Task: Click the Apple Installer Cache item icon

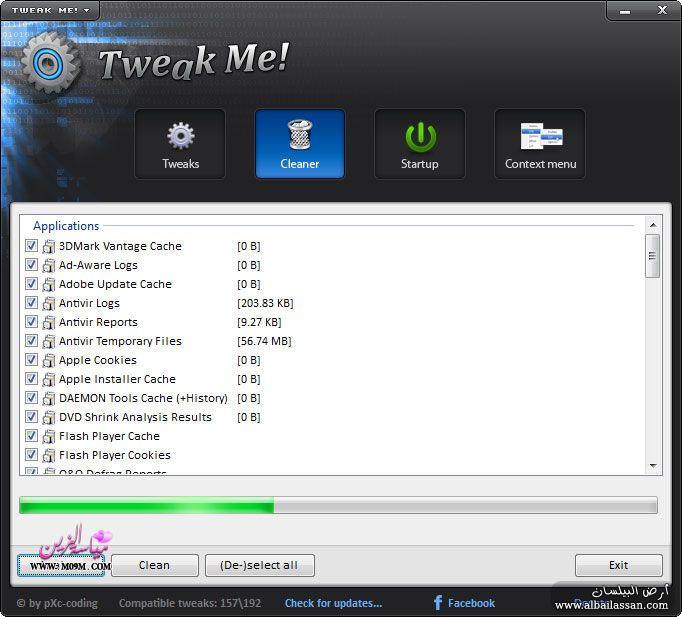Action: click(49, 380)
